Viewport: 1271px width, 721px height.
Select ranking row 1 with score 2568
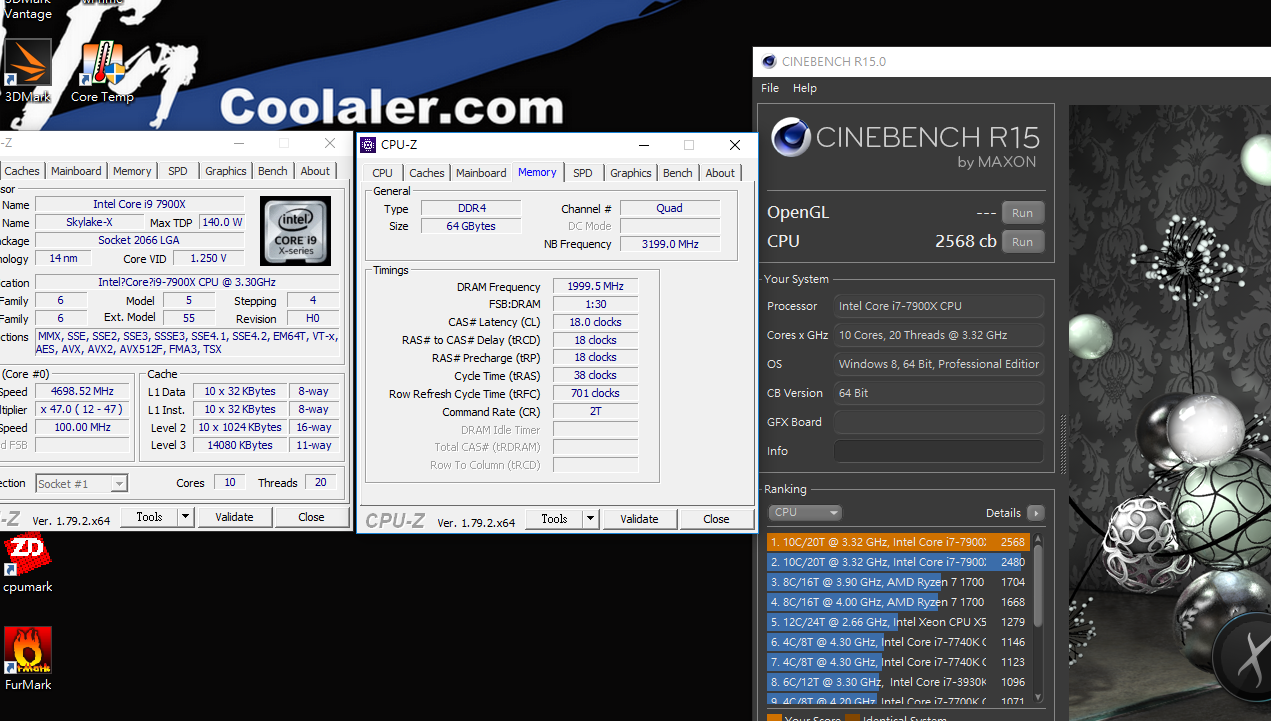pos(898,542)
